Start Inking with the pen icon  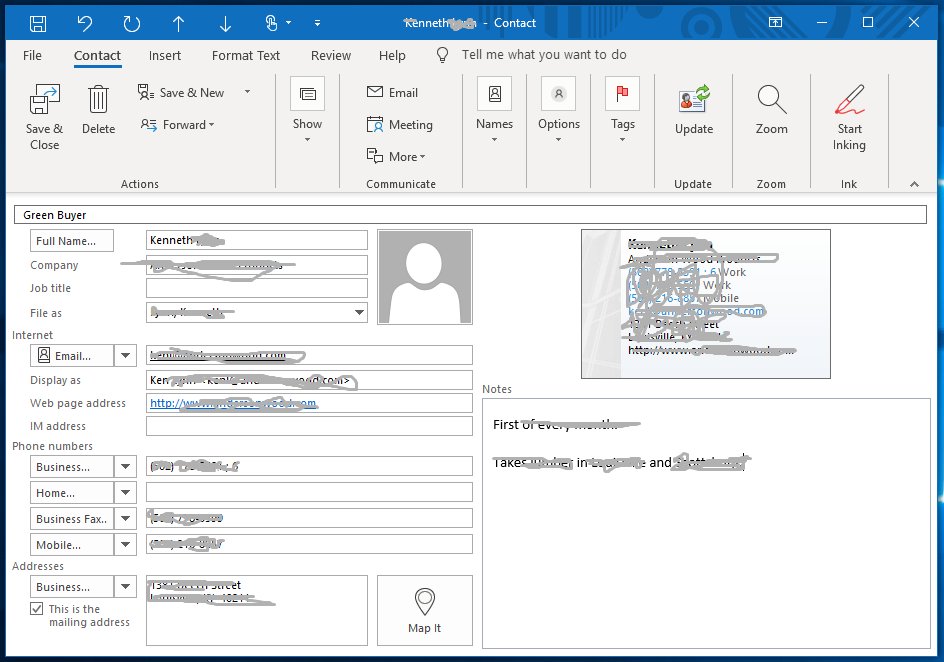click(x=849, y=99)
